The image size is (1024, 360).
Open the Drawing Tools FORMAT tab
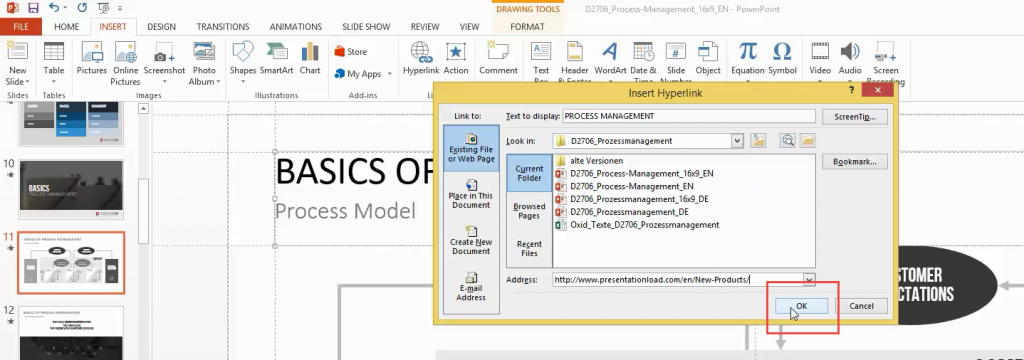[x=527, y=27]
